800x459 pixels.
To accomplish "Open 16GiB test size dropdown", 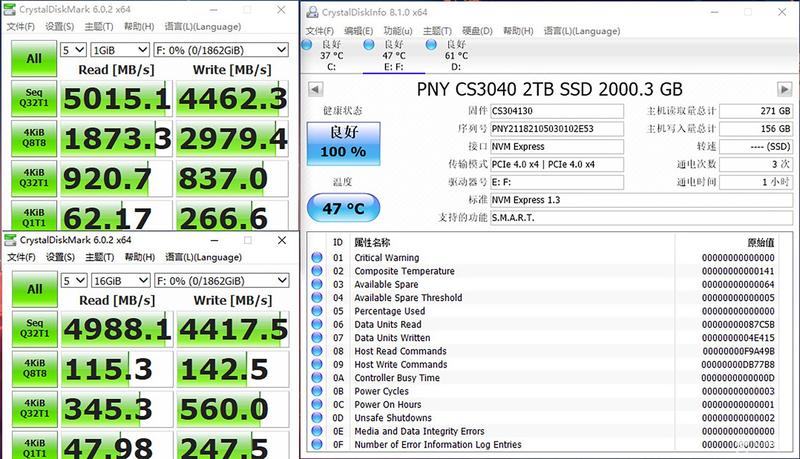I will (120, 280).
